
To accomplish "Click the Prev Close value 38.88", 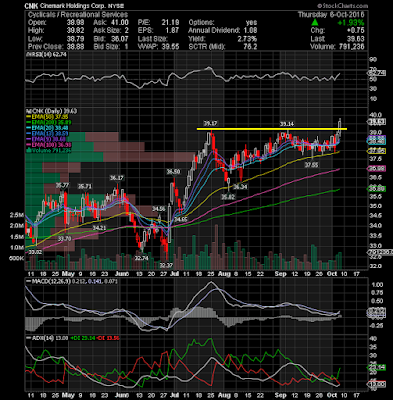I will tap(75, 46).
